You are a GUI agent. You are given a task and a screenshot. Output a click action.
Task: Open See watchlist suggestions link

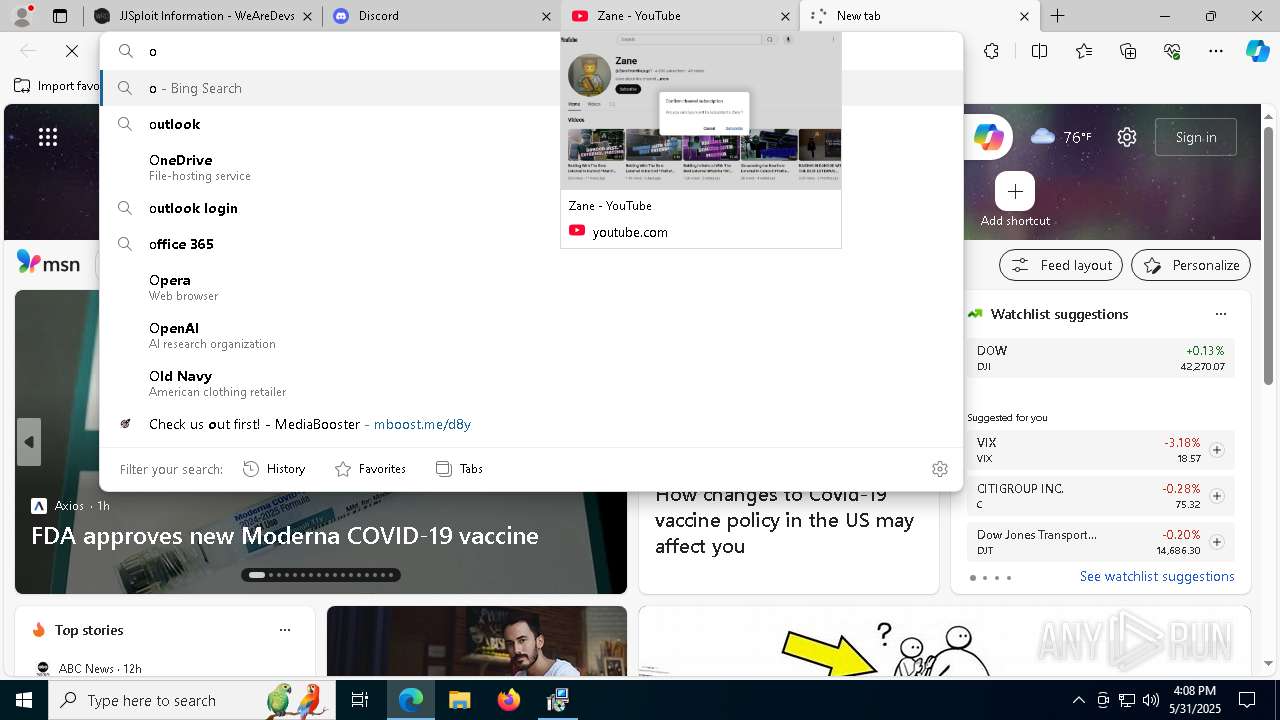(1157, 576)
